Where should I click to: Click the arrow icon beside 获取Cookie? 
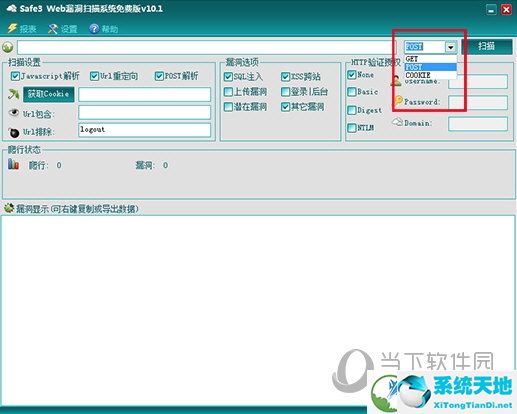coord(13,94)
